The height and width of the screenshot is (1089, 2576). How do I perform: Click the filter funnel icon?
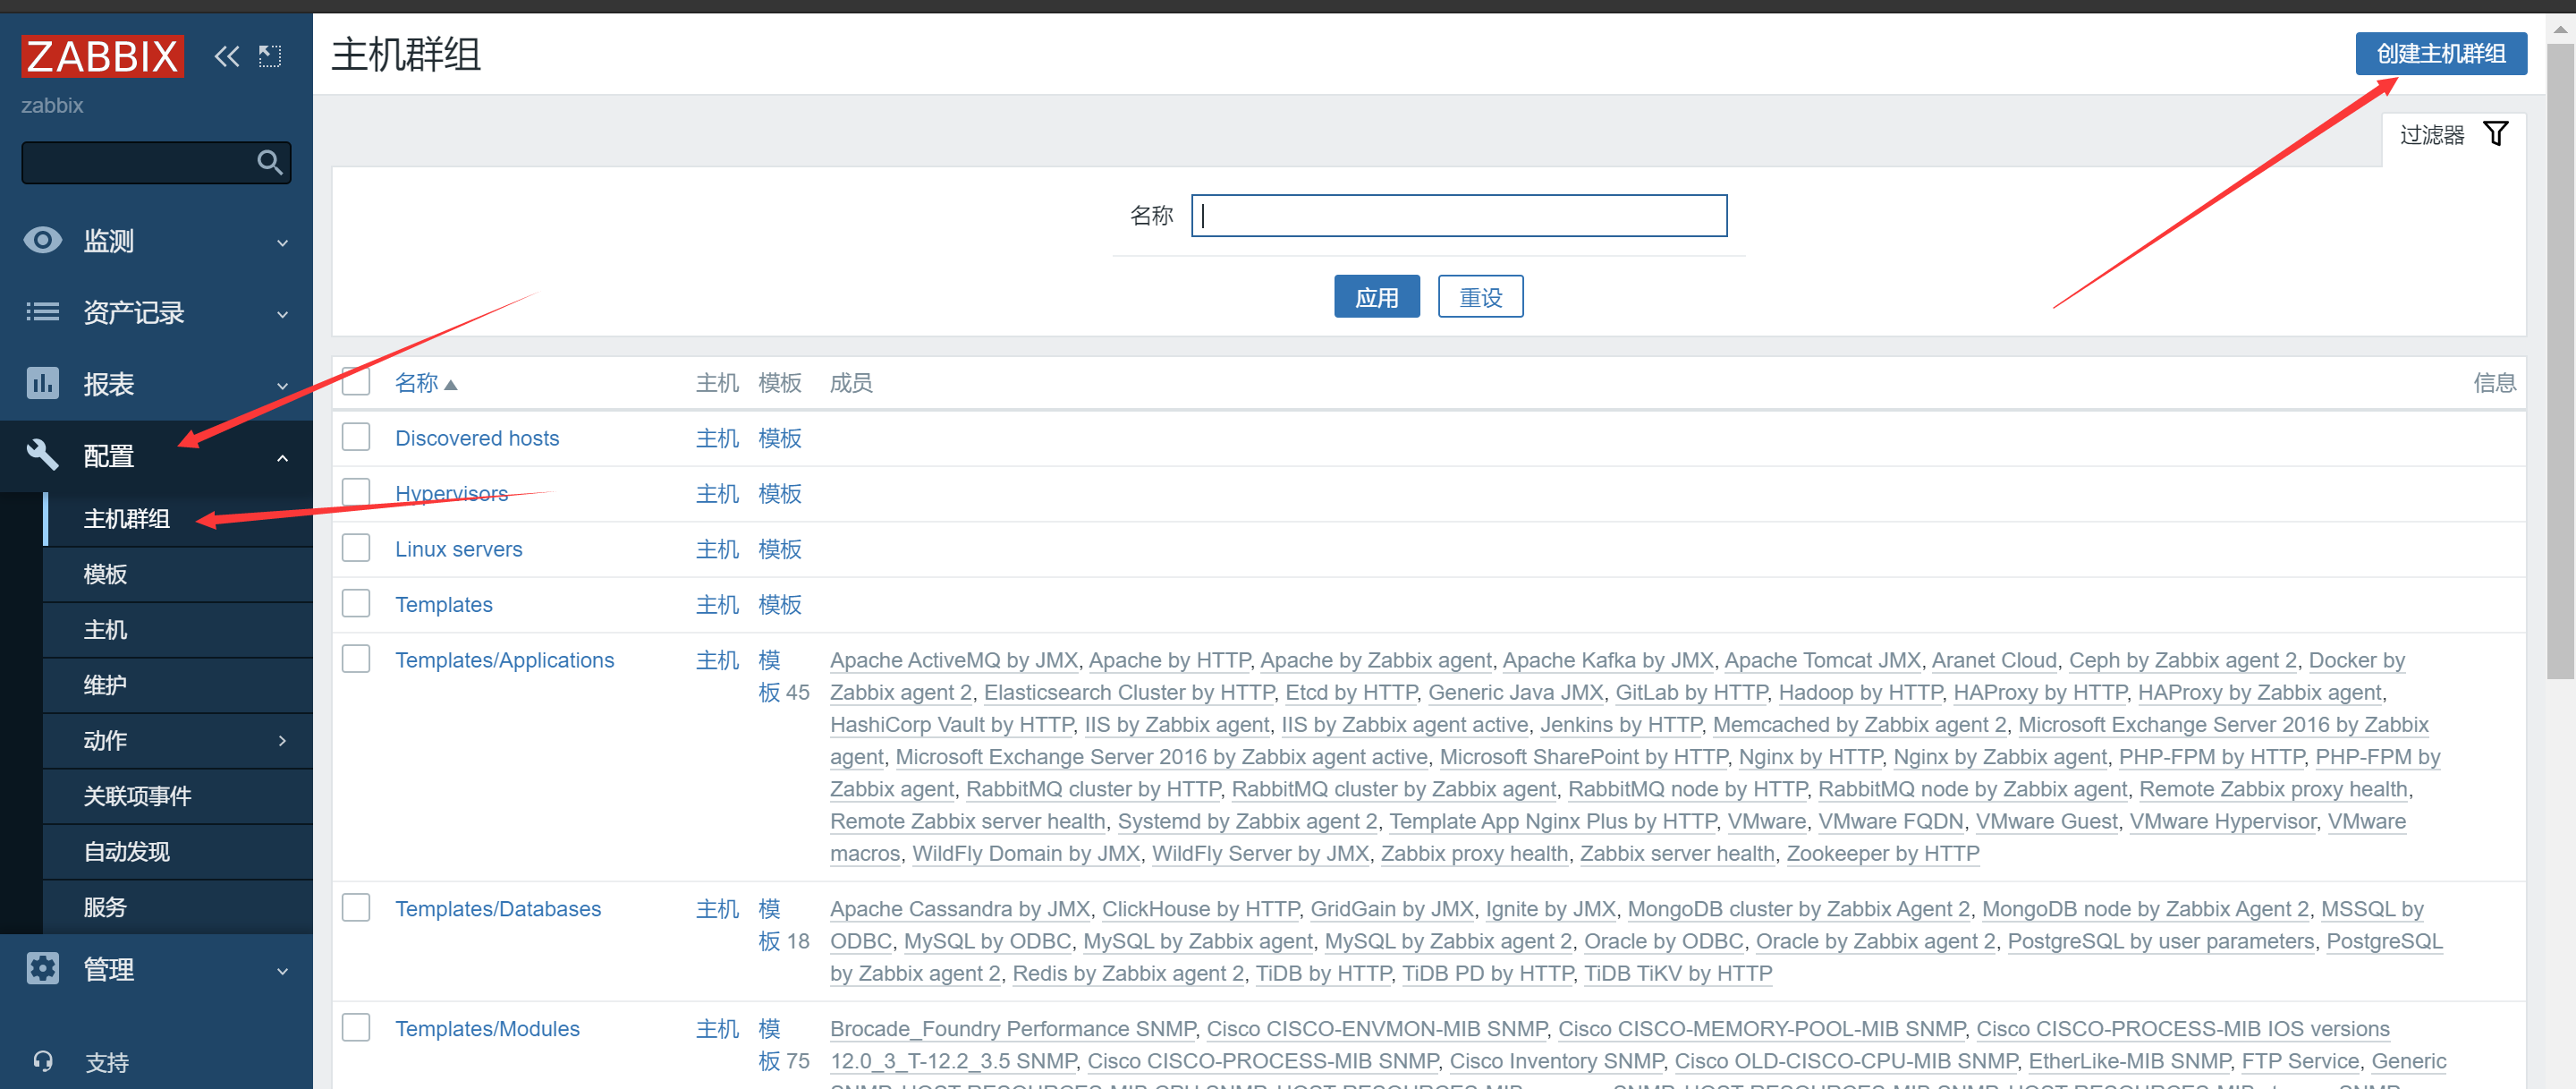[x=2495, y=134]
